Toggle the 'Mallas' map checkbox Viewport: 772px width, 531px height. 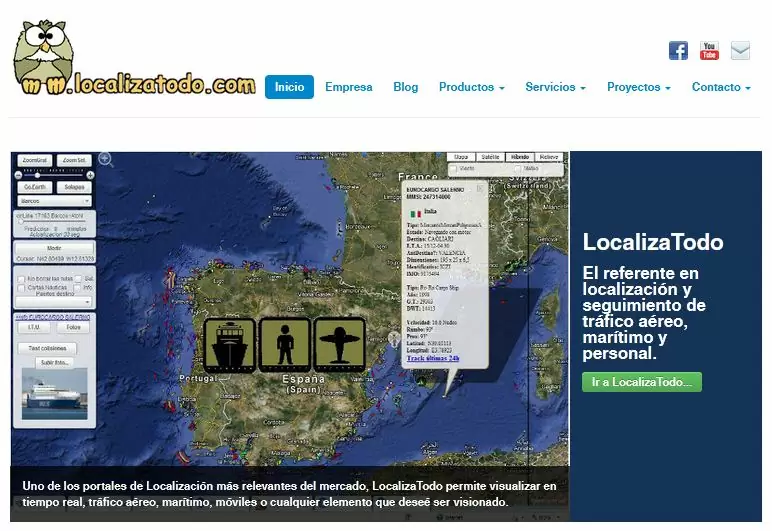[x=517, y=169]
